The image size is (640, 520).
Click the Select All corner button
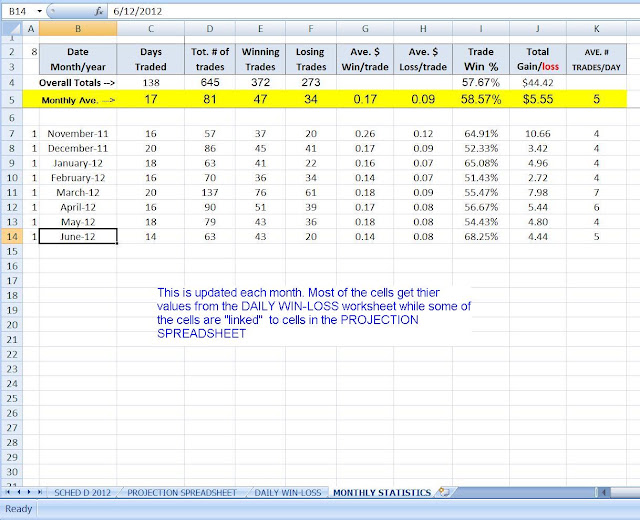click(x=11, y=29)
